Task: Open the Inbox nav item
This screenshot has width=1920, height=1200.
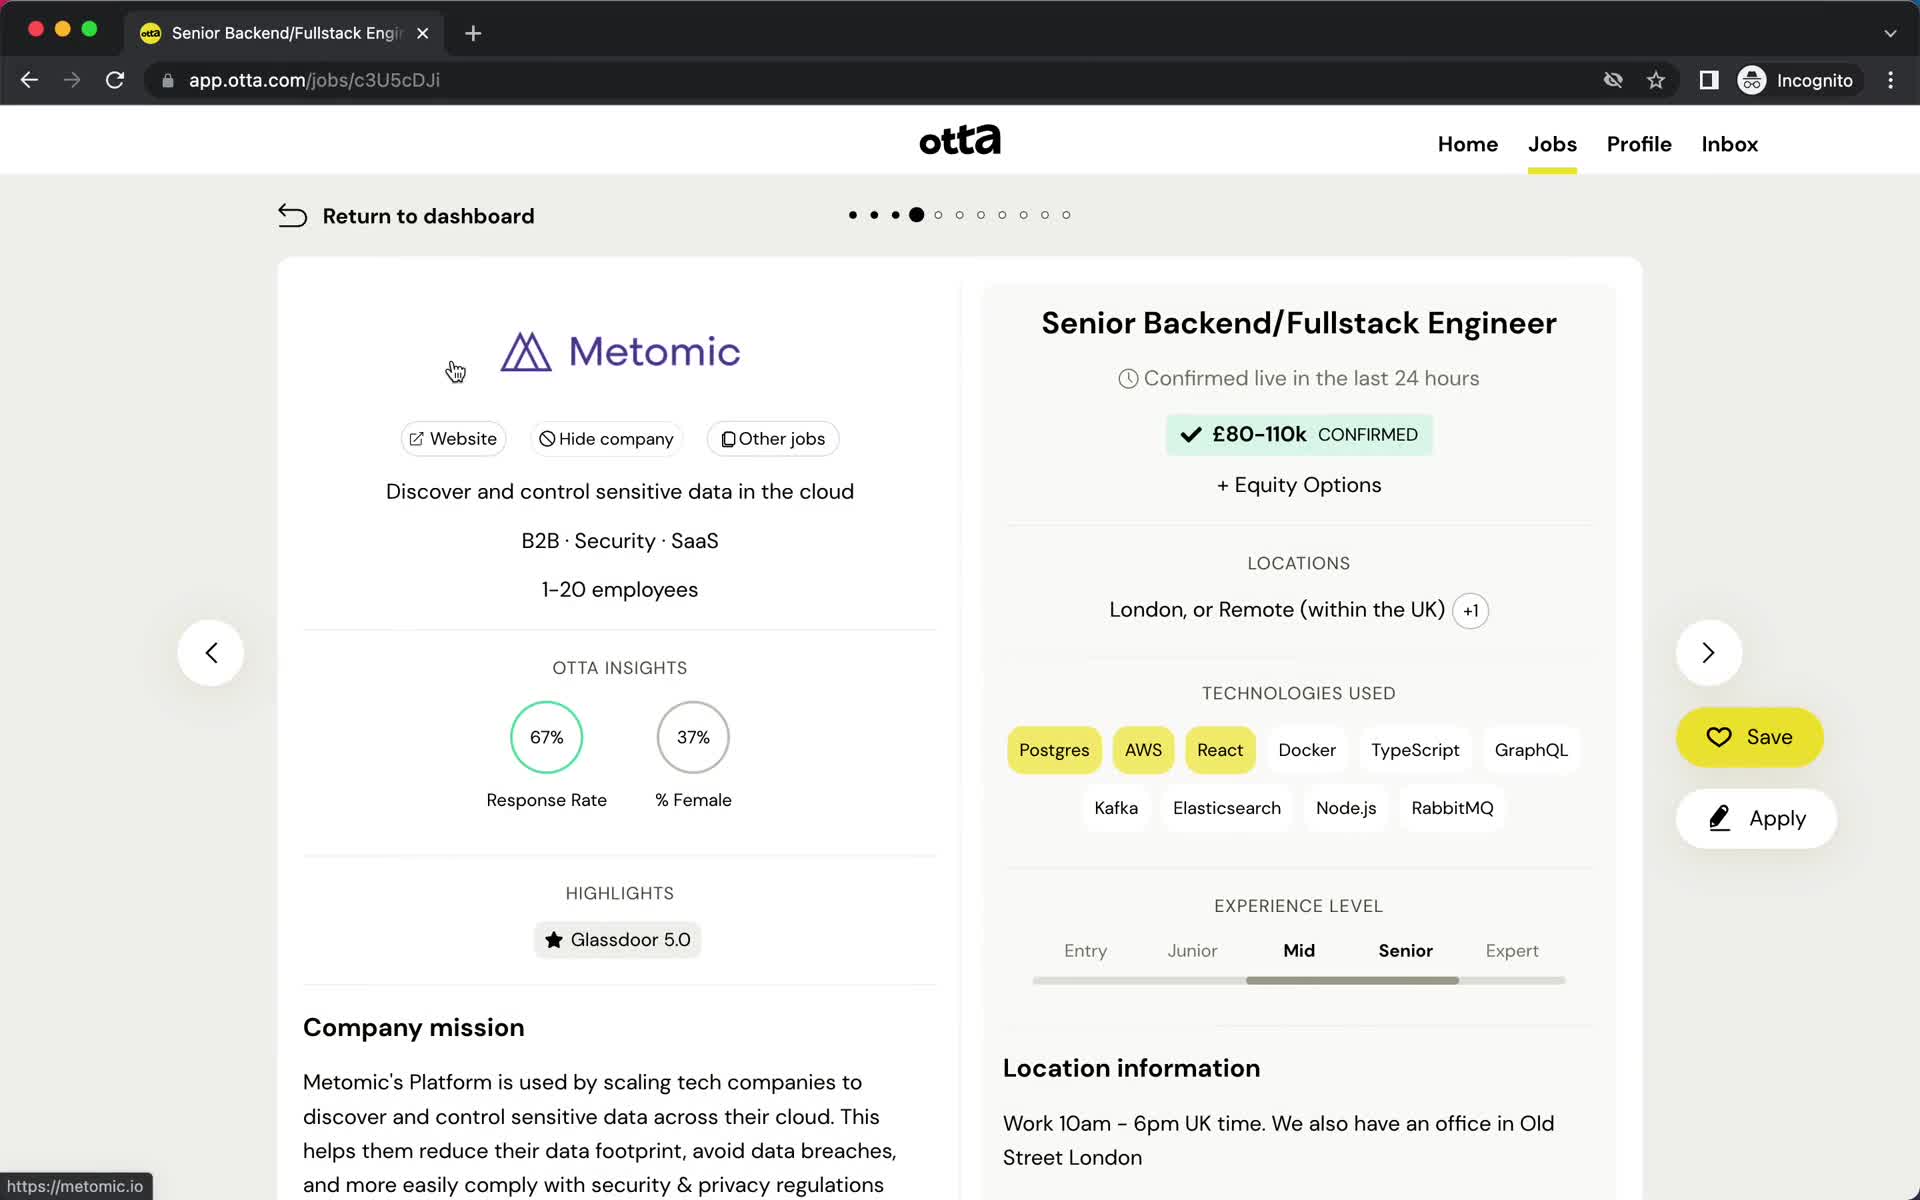Action: (x=1729, y=144)
